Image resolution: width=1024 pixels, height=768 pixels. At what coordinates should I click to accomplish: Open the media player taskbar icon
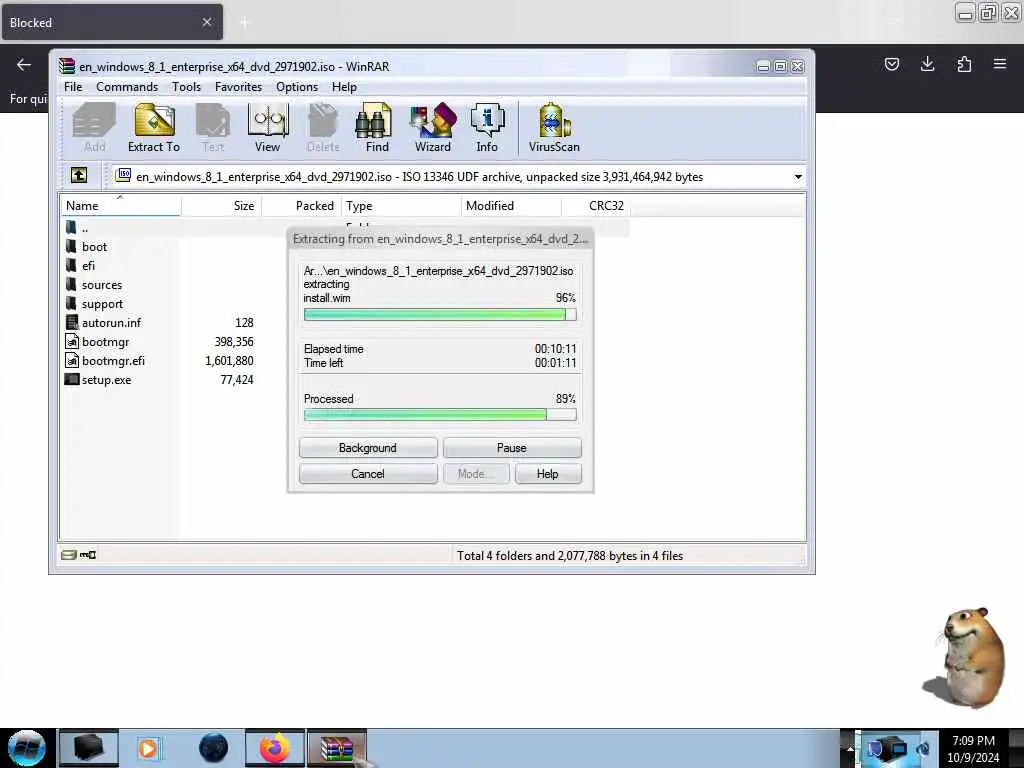(x=150, y=748)
